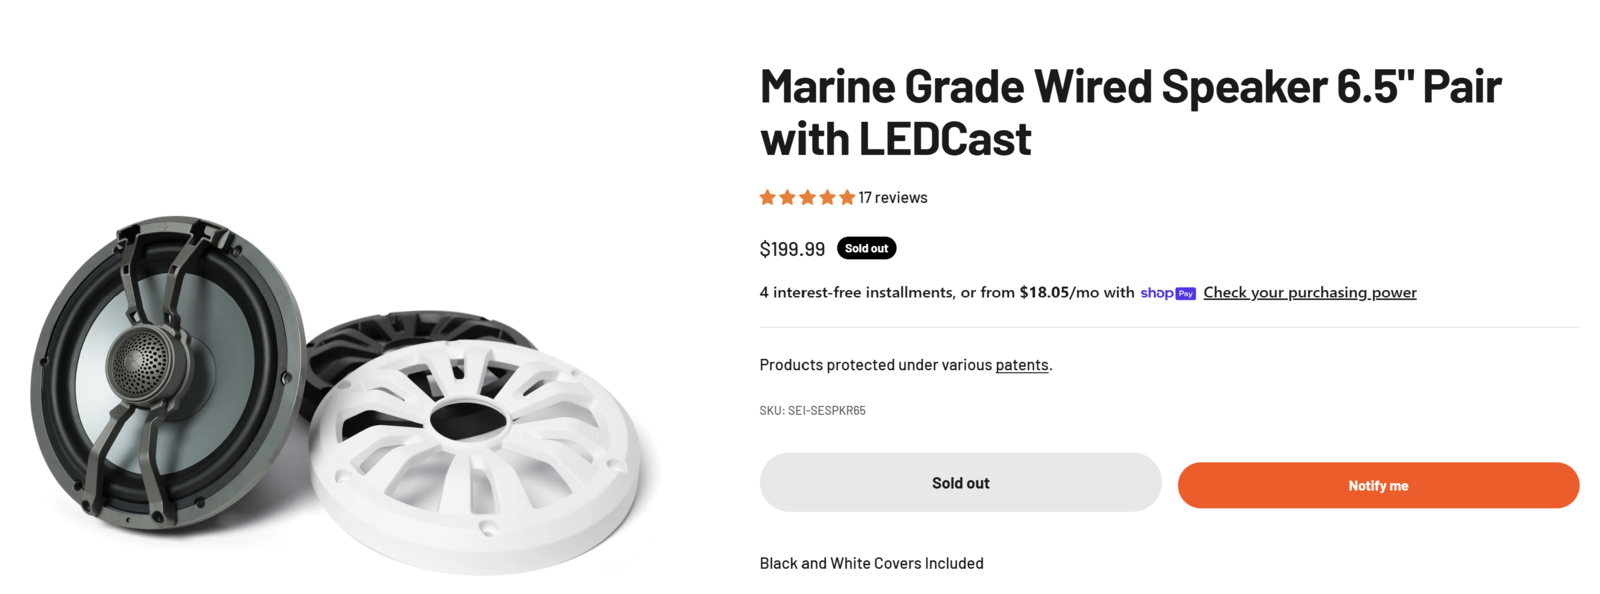1600x594 pixels.
Task: Click the second star in the rating
Action: (786, 197)
